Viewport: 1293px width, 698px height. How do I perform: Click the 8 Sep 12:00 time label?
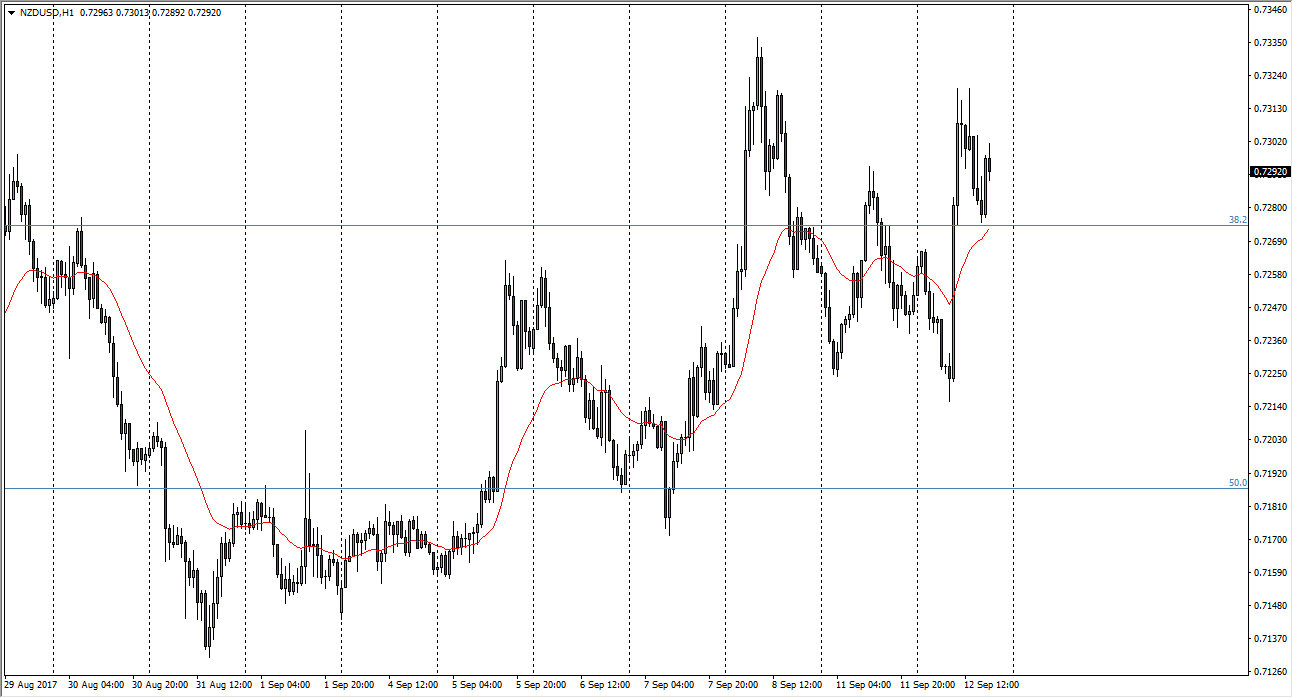798,686
